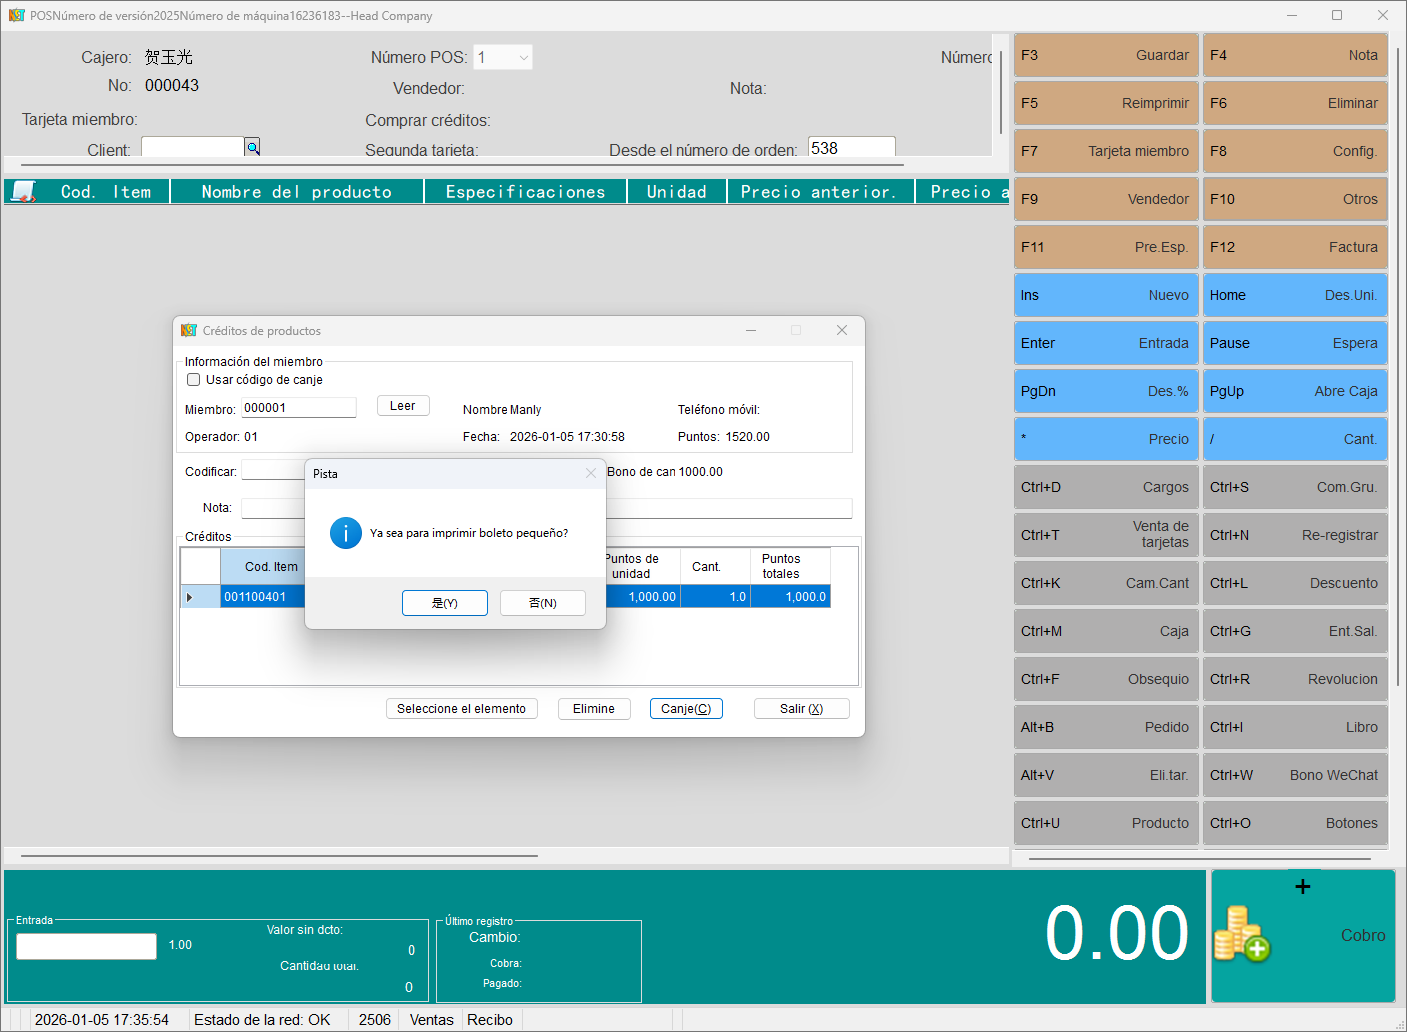The width and height of the screenshot is (1407, 1032).
Task: Click the client search magnifier icon
Action: tap(253, 148)
